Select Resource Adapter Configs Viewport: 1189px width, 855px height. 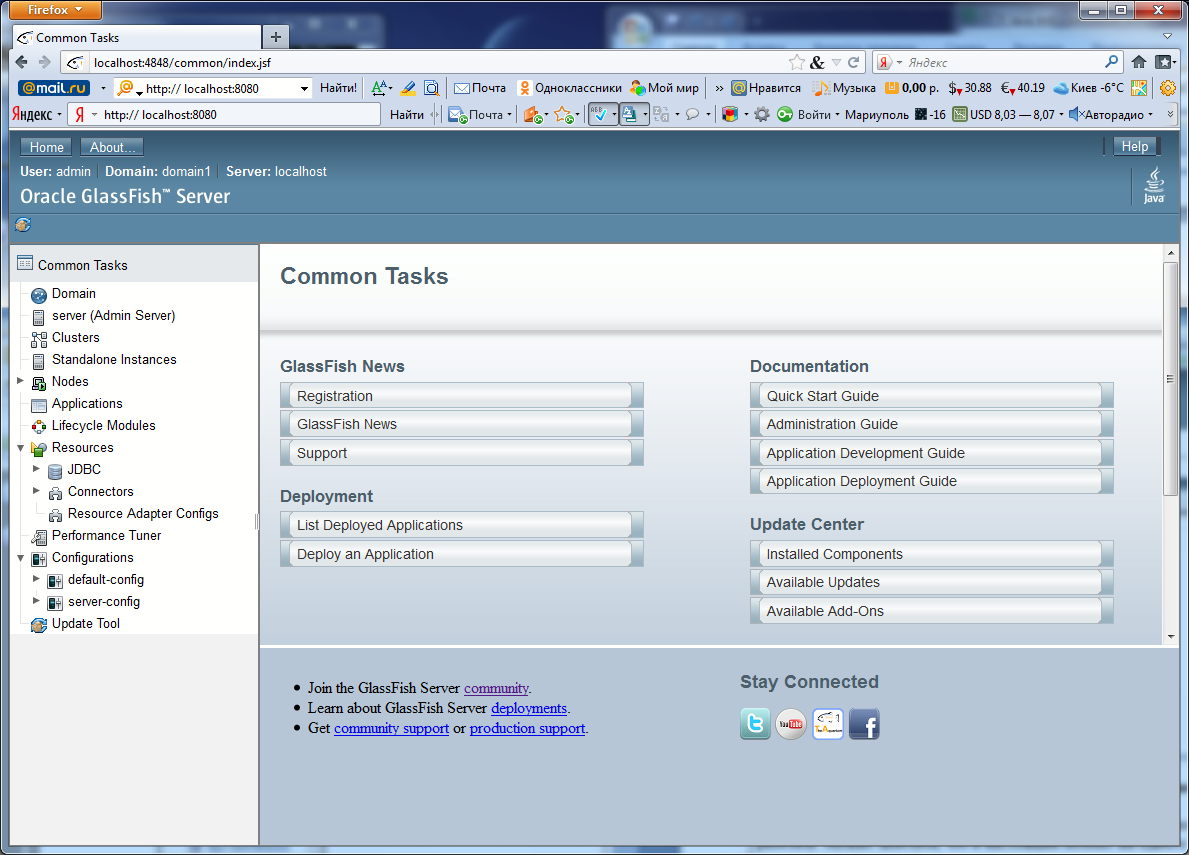143,513
